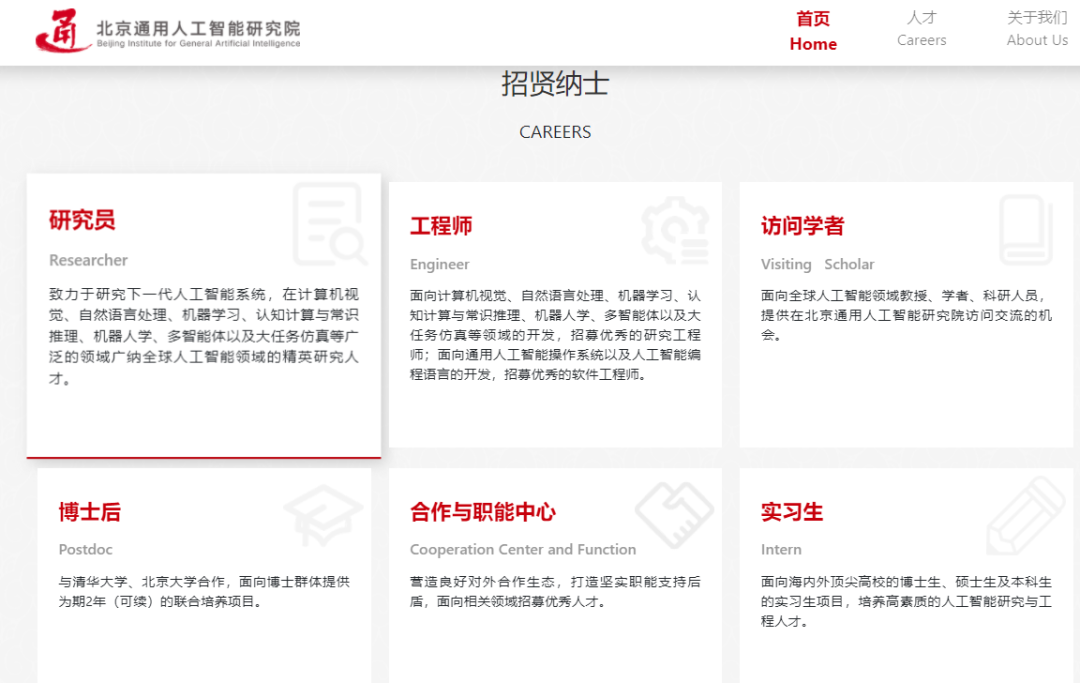Open the 关于我们 About Us menu
This screenshot has width=1080, height=683.
pyautogui.click(x=1037, y=29)
